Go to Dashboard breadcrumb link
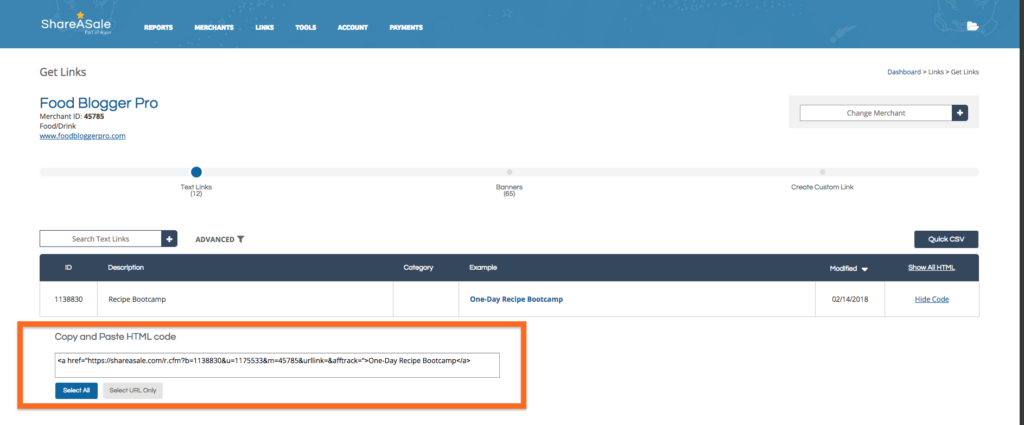The image size is (1024, 425). (x=903, y=72)
